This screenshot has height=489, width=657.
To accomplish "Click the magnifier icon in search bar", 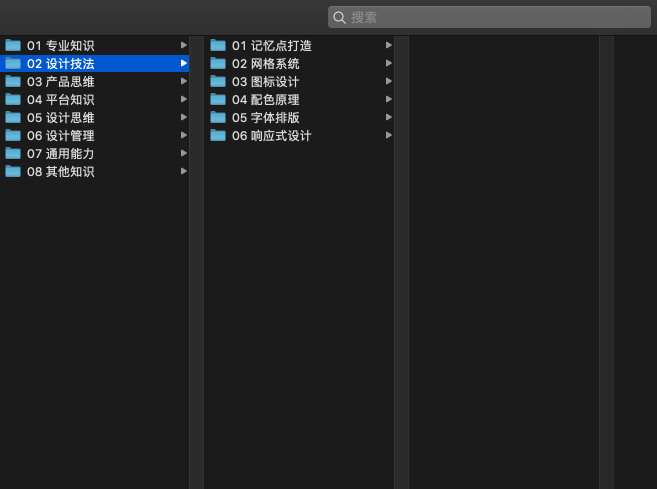I will 339,18.
